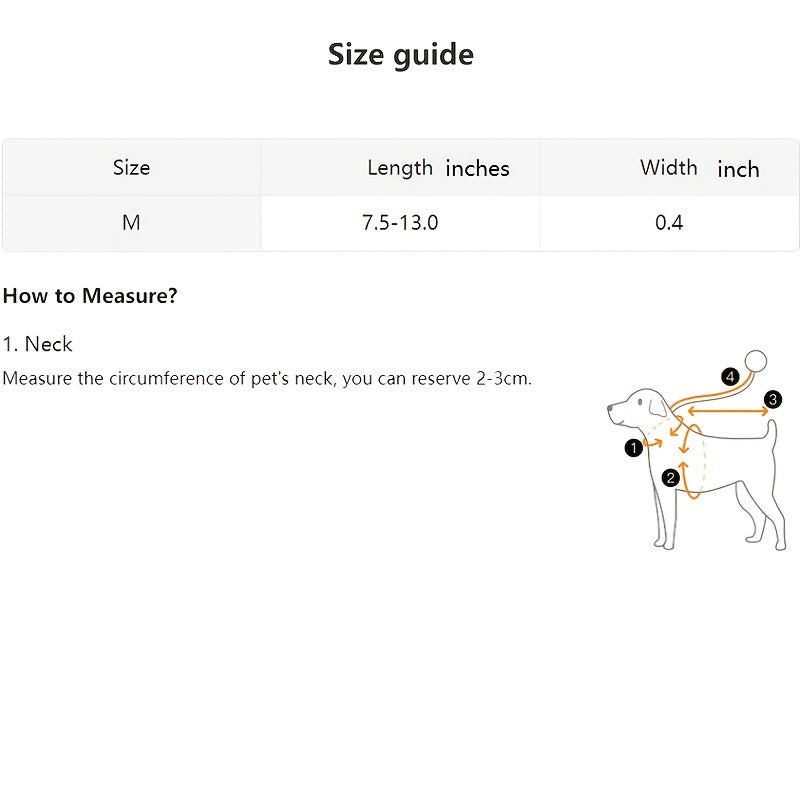This screenshot has width=800, height=800.
Task: Click the Size guide title
Action: click(400, 54)
